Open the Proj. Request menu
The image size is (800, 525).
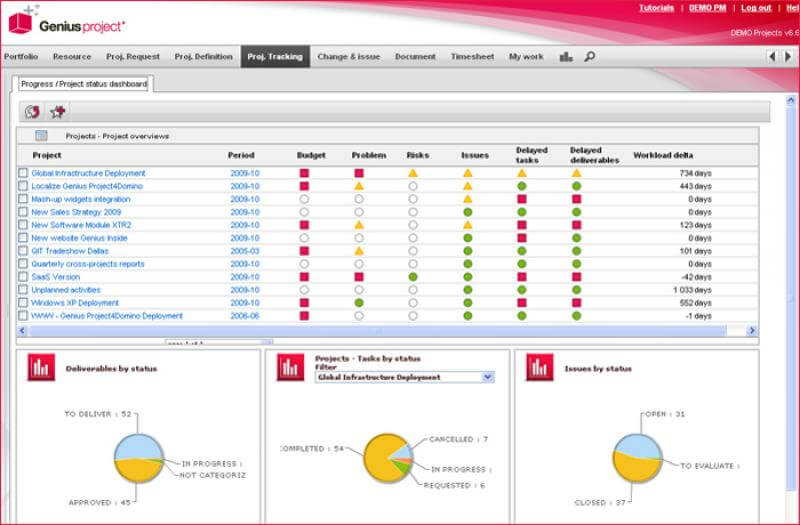pos(133,57)
